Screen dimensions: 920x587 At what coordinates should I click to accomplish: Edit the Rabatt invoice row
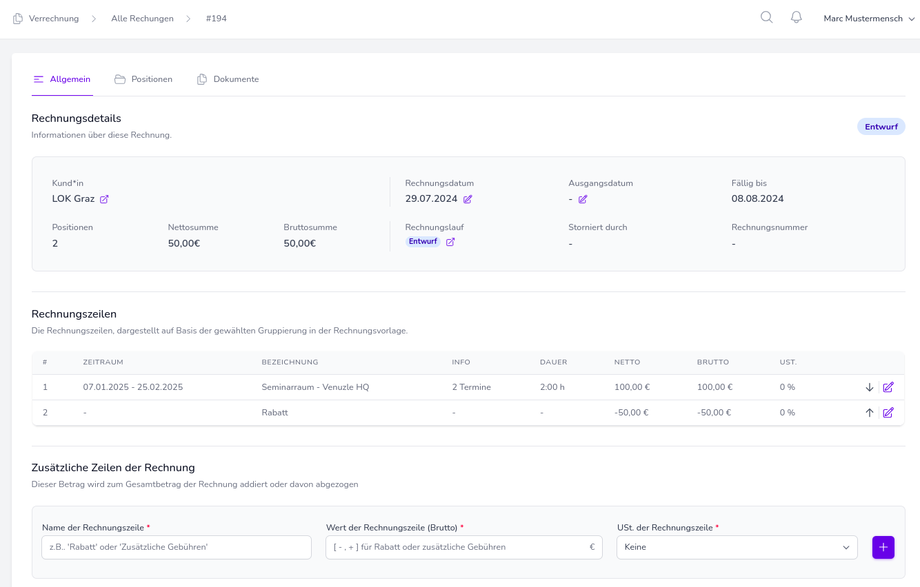pyautogui.click(x=888, y=413)
